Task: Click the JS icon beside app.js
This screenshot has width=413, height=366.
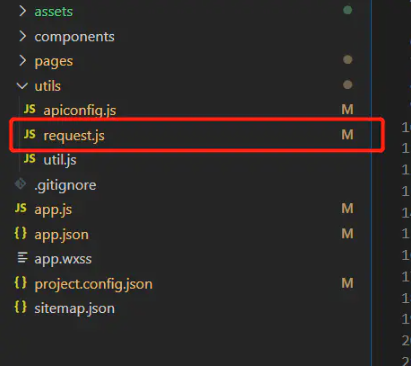Action: click(x=21, y=208)
